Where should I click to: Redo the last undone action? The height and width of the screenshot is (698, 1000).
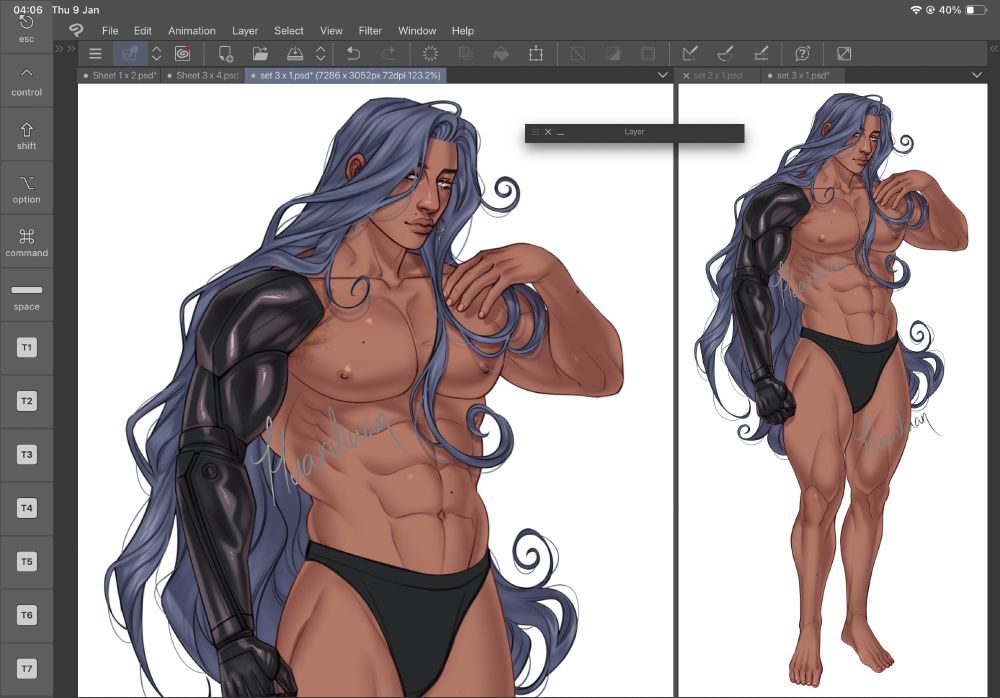[x=388, y=54]
